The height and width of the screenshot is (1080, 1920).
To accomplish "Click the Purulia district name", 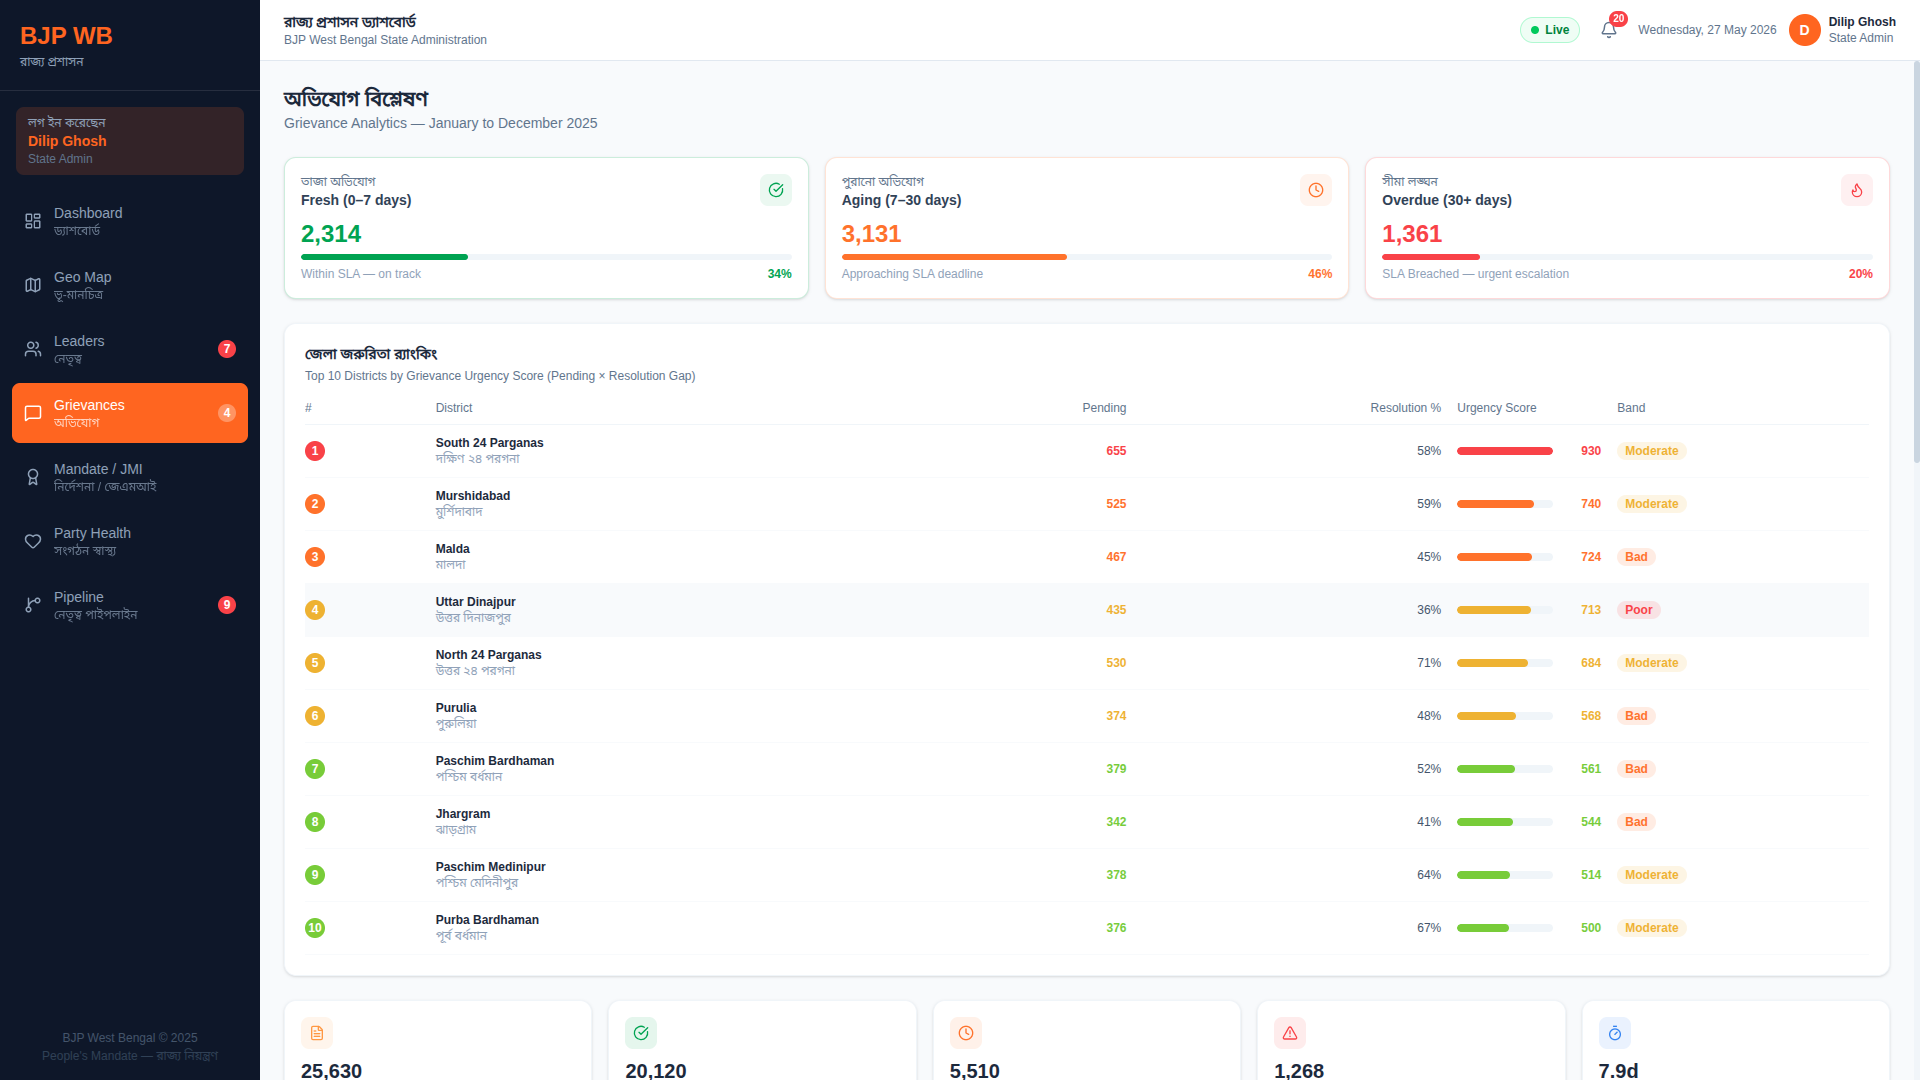I will (x=456, y=708).
